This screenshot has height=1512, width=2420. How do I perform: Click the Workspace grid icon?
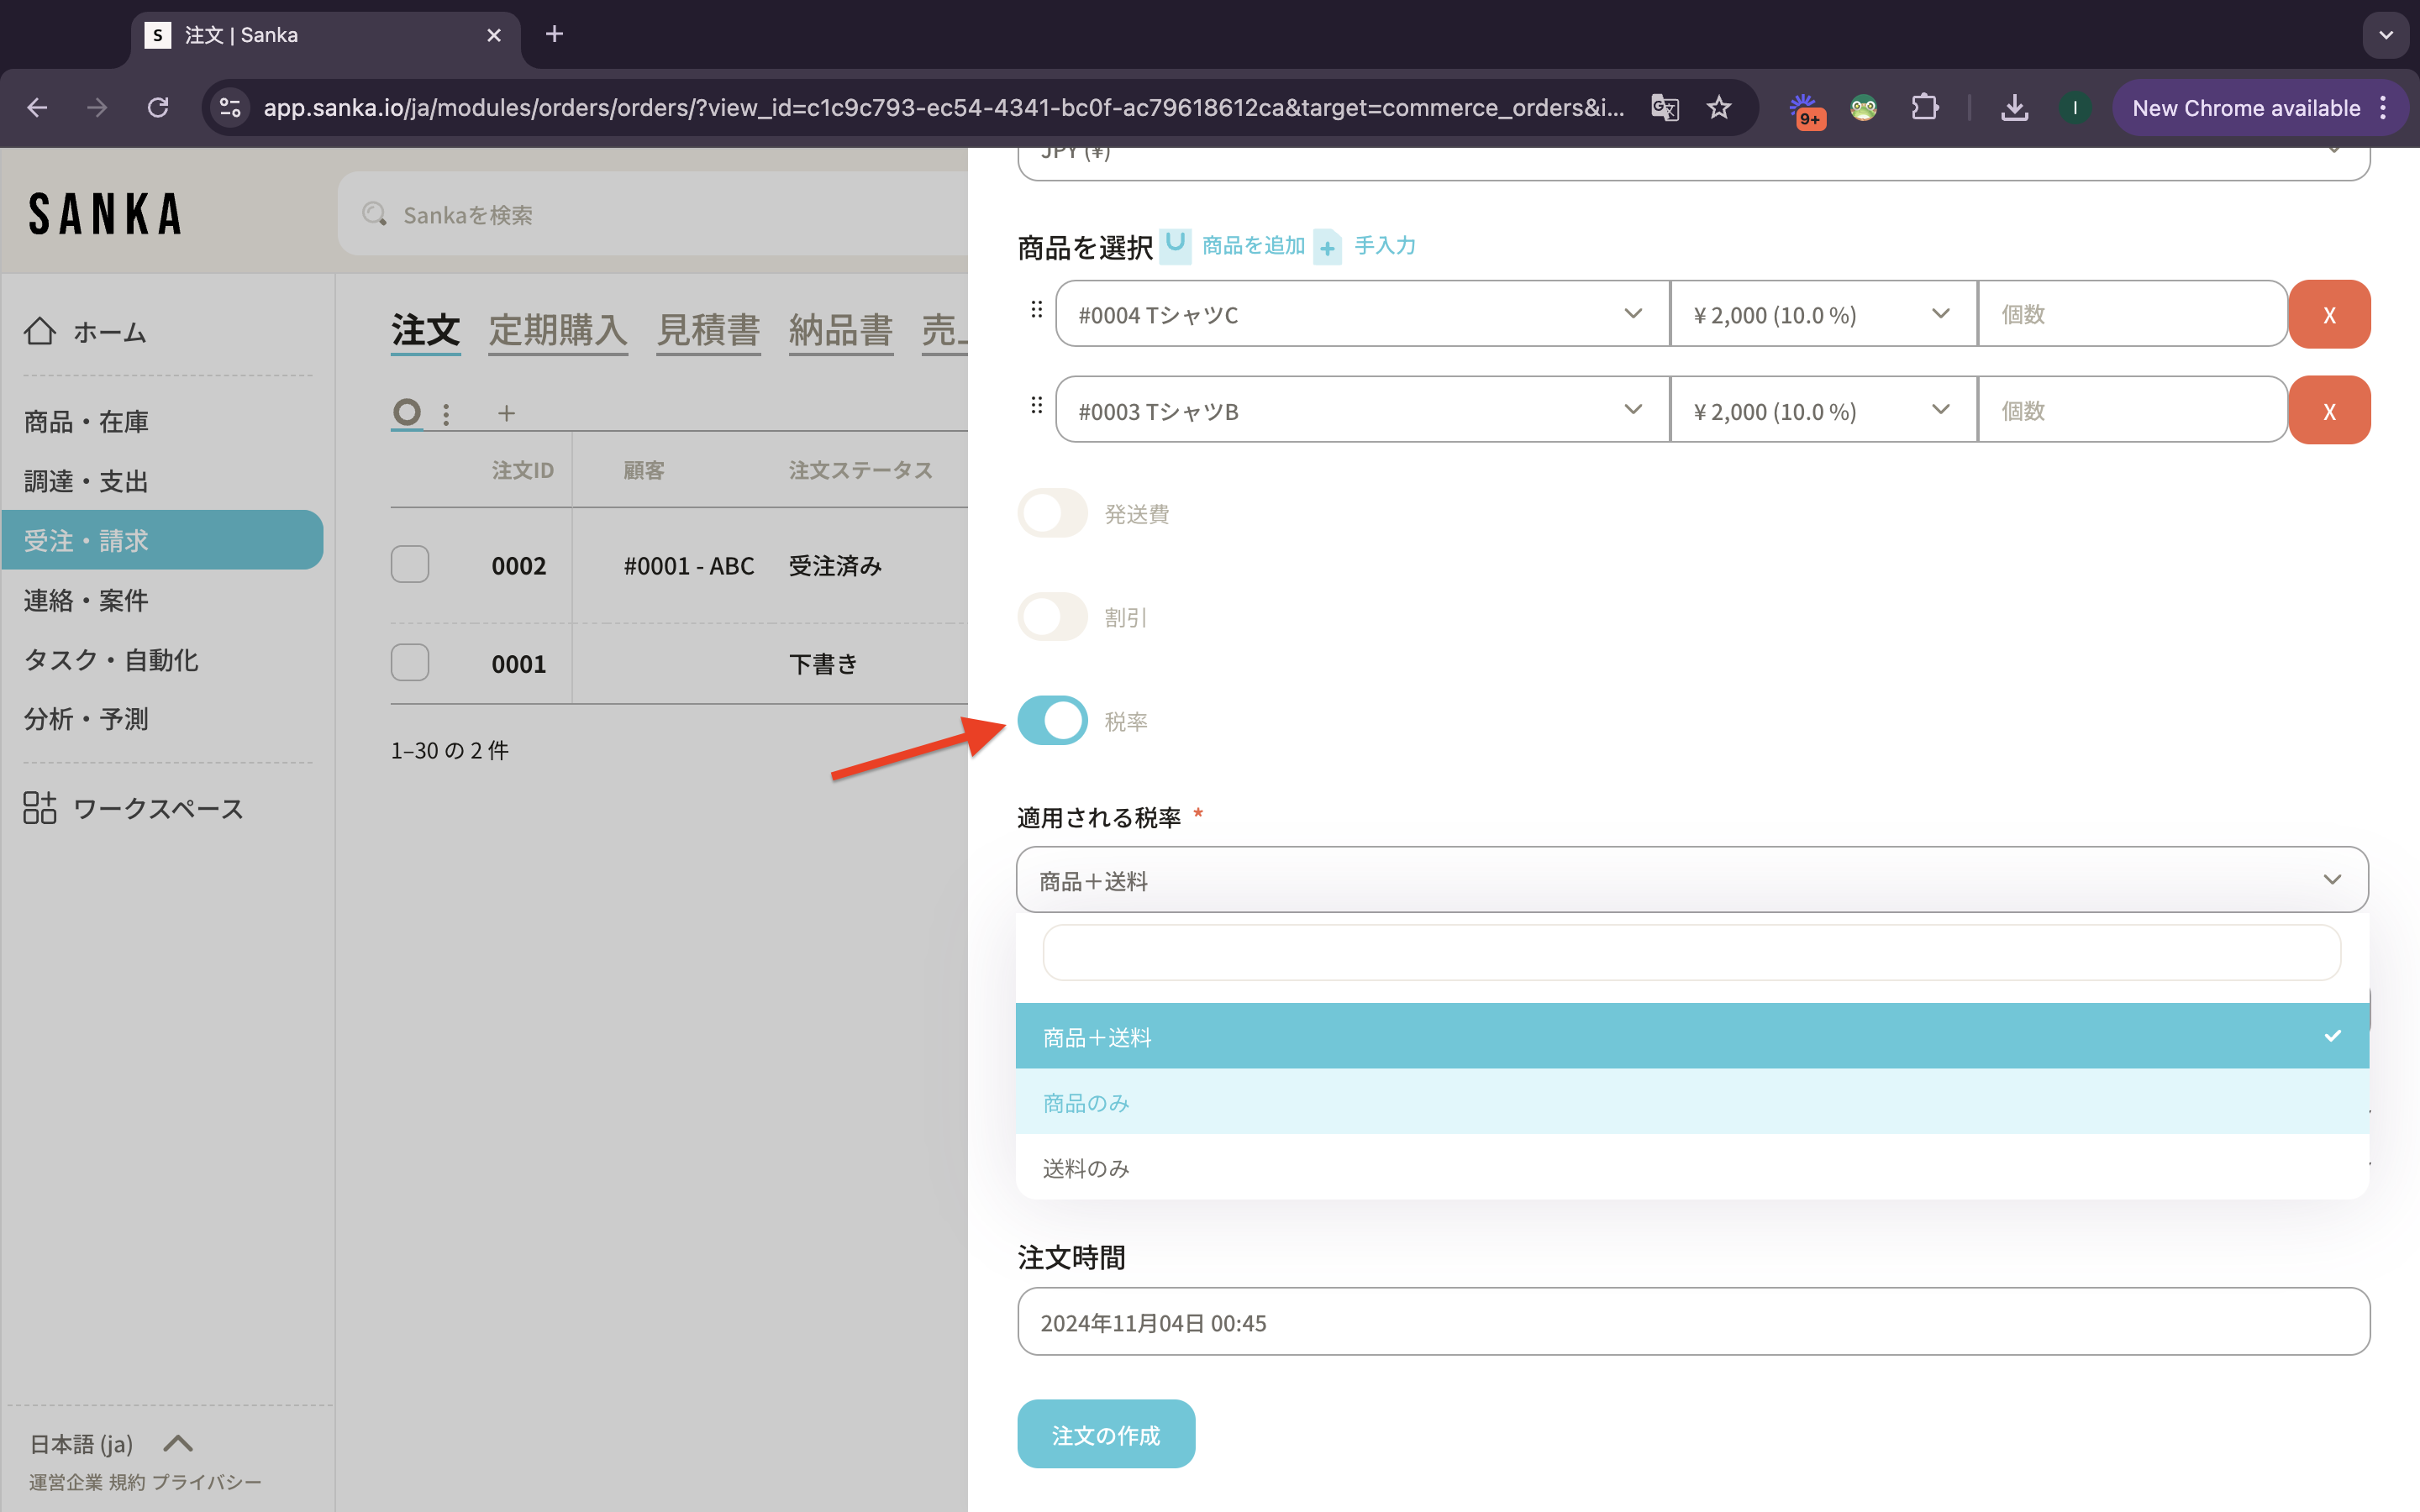[40, 808]
